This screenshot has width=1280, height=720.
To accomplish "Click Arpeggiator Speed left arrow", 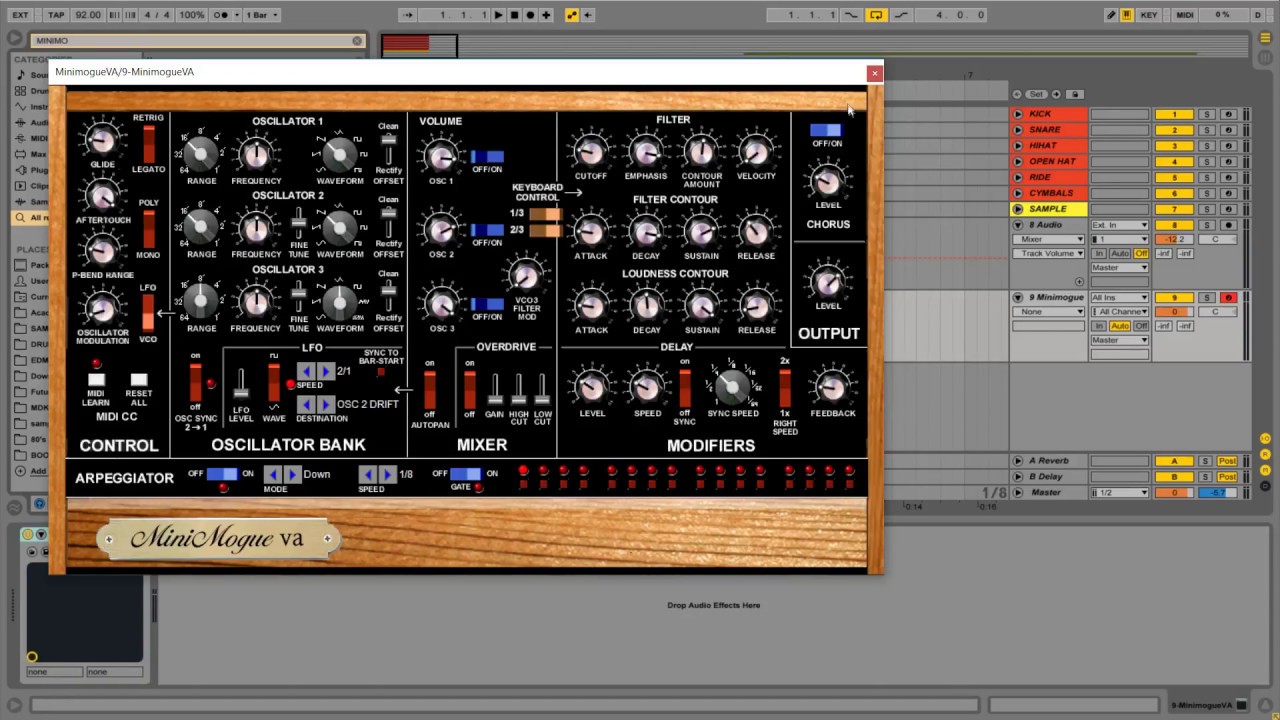I will pyautogui.click(x=368, y=474).
